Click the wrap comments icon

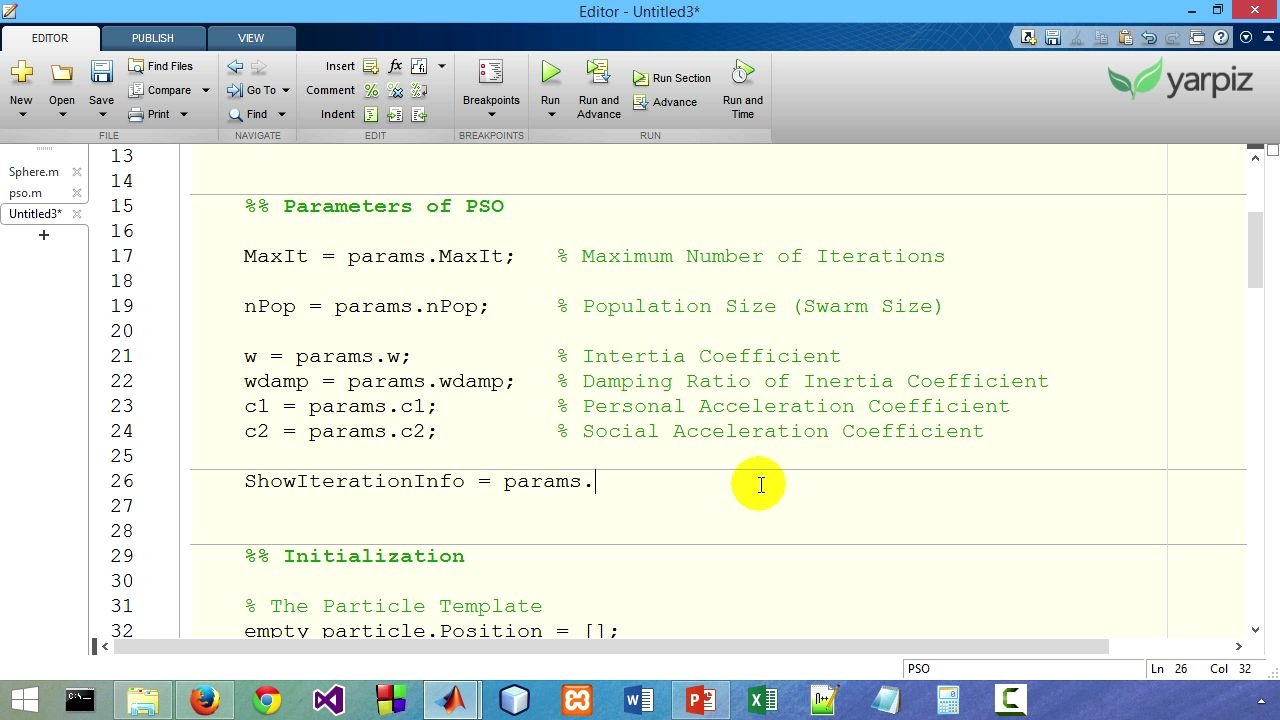coord(419,90)
